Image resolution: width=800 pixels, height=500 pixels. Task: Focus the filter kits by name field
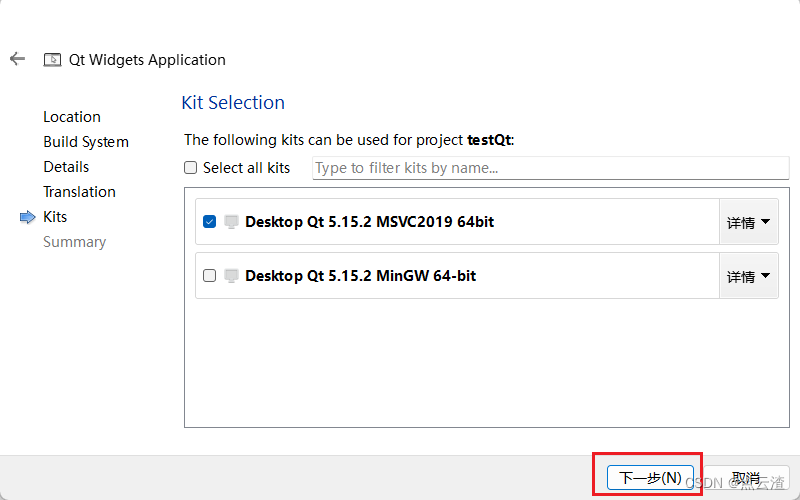coord(550,168)
